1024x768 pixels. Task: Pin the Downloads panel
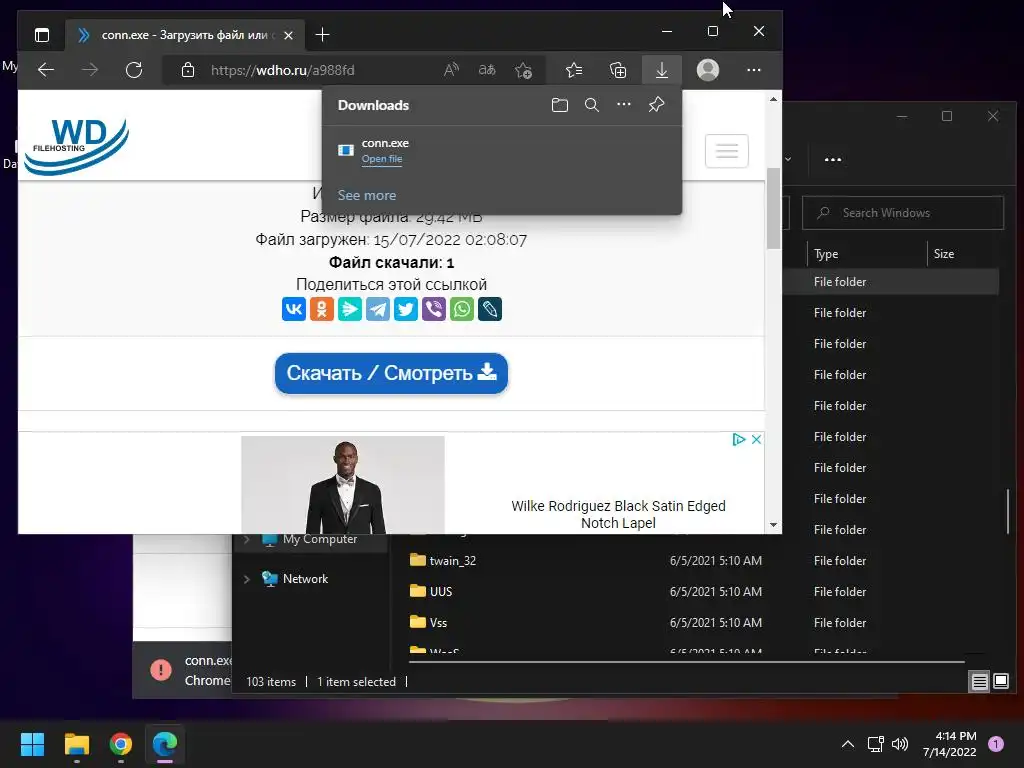(x=656, y=104)
